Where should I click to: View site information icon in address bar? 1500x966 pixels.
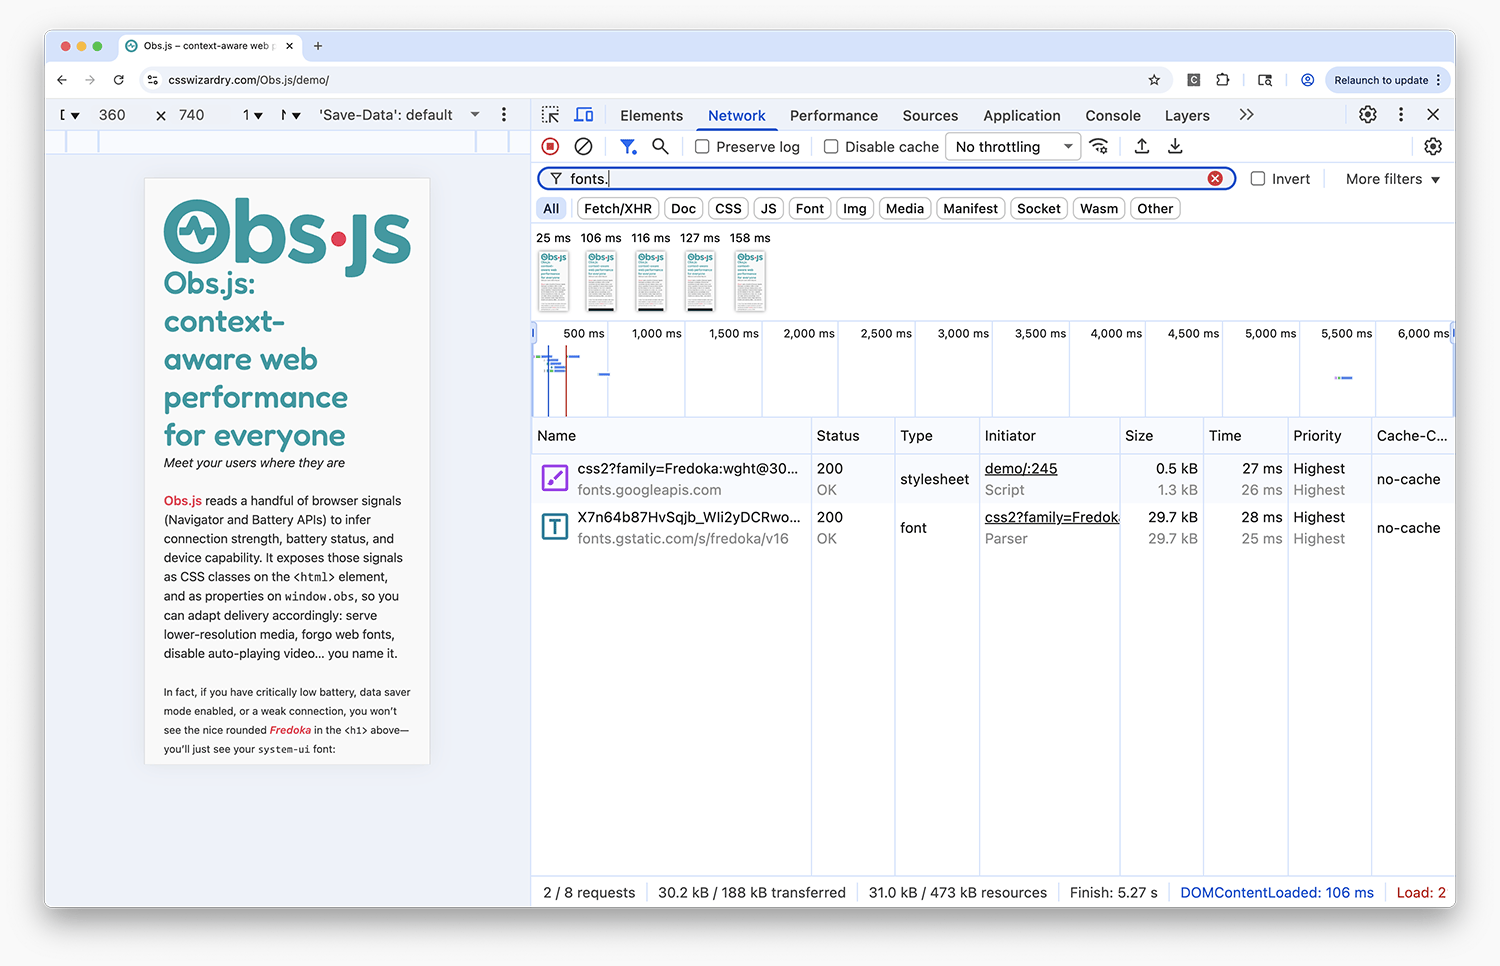point(153,80)
